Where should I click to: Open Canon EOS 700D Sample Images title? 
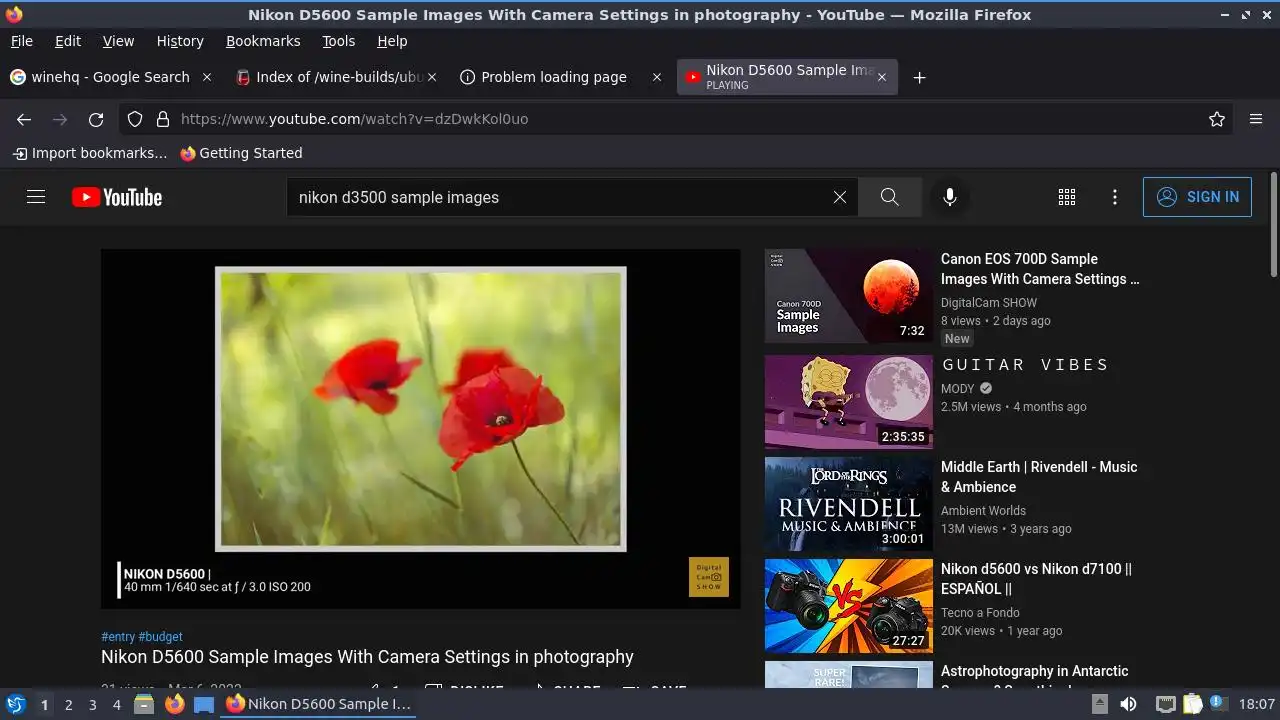[1040, 269]
